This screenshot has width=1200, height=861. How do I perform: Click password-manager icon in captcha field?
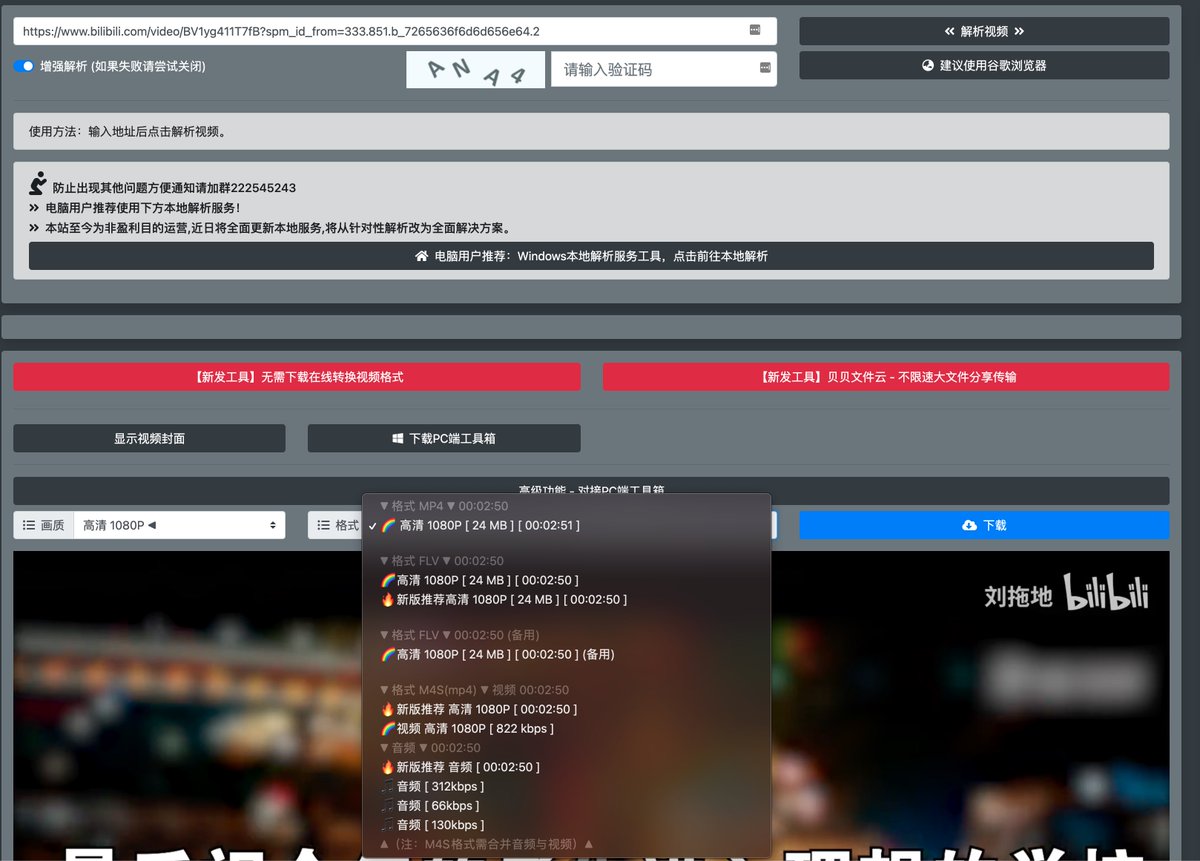(765, 68)
